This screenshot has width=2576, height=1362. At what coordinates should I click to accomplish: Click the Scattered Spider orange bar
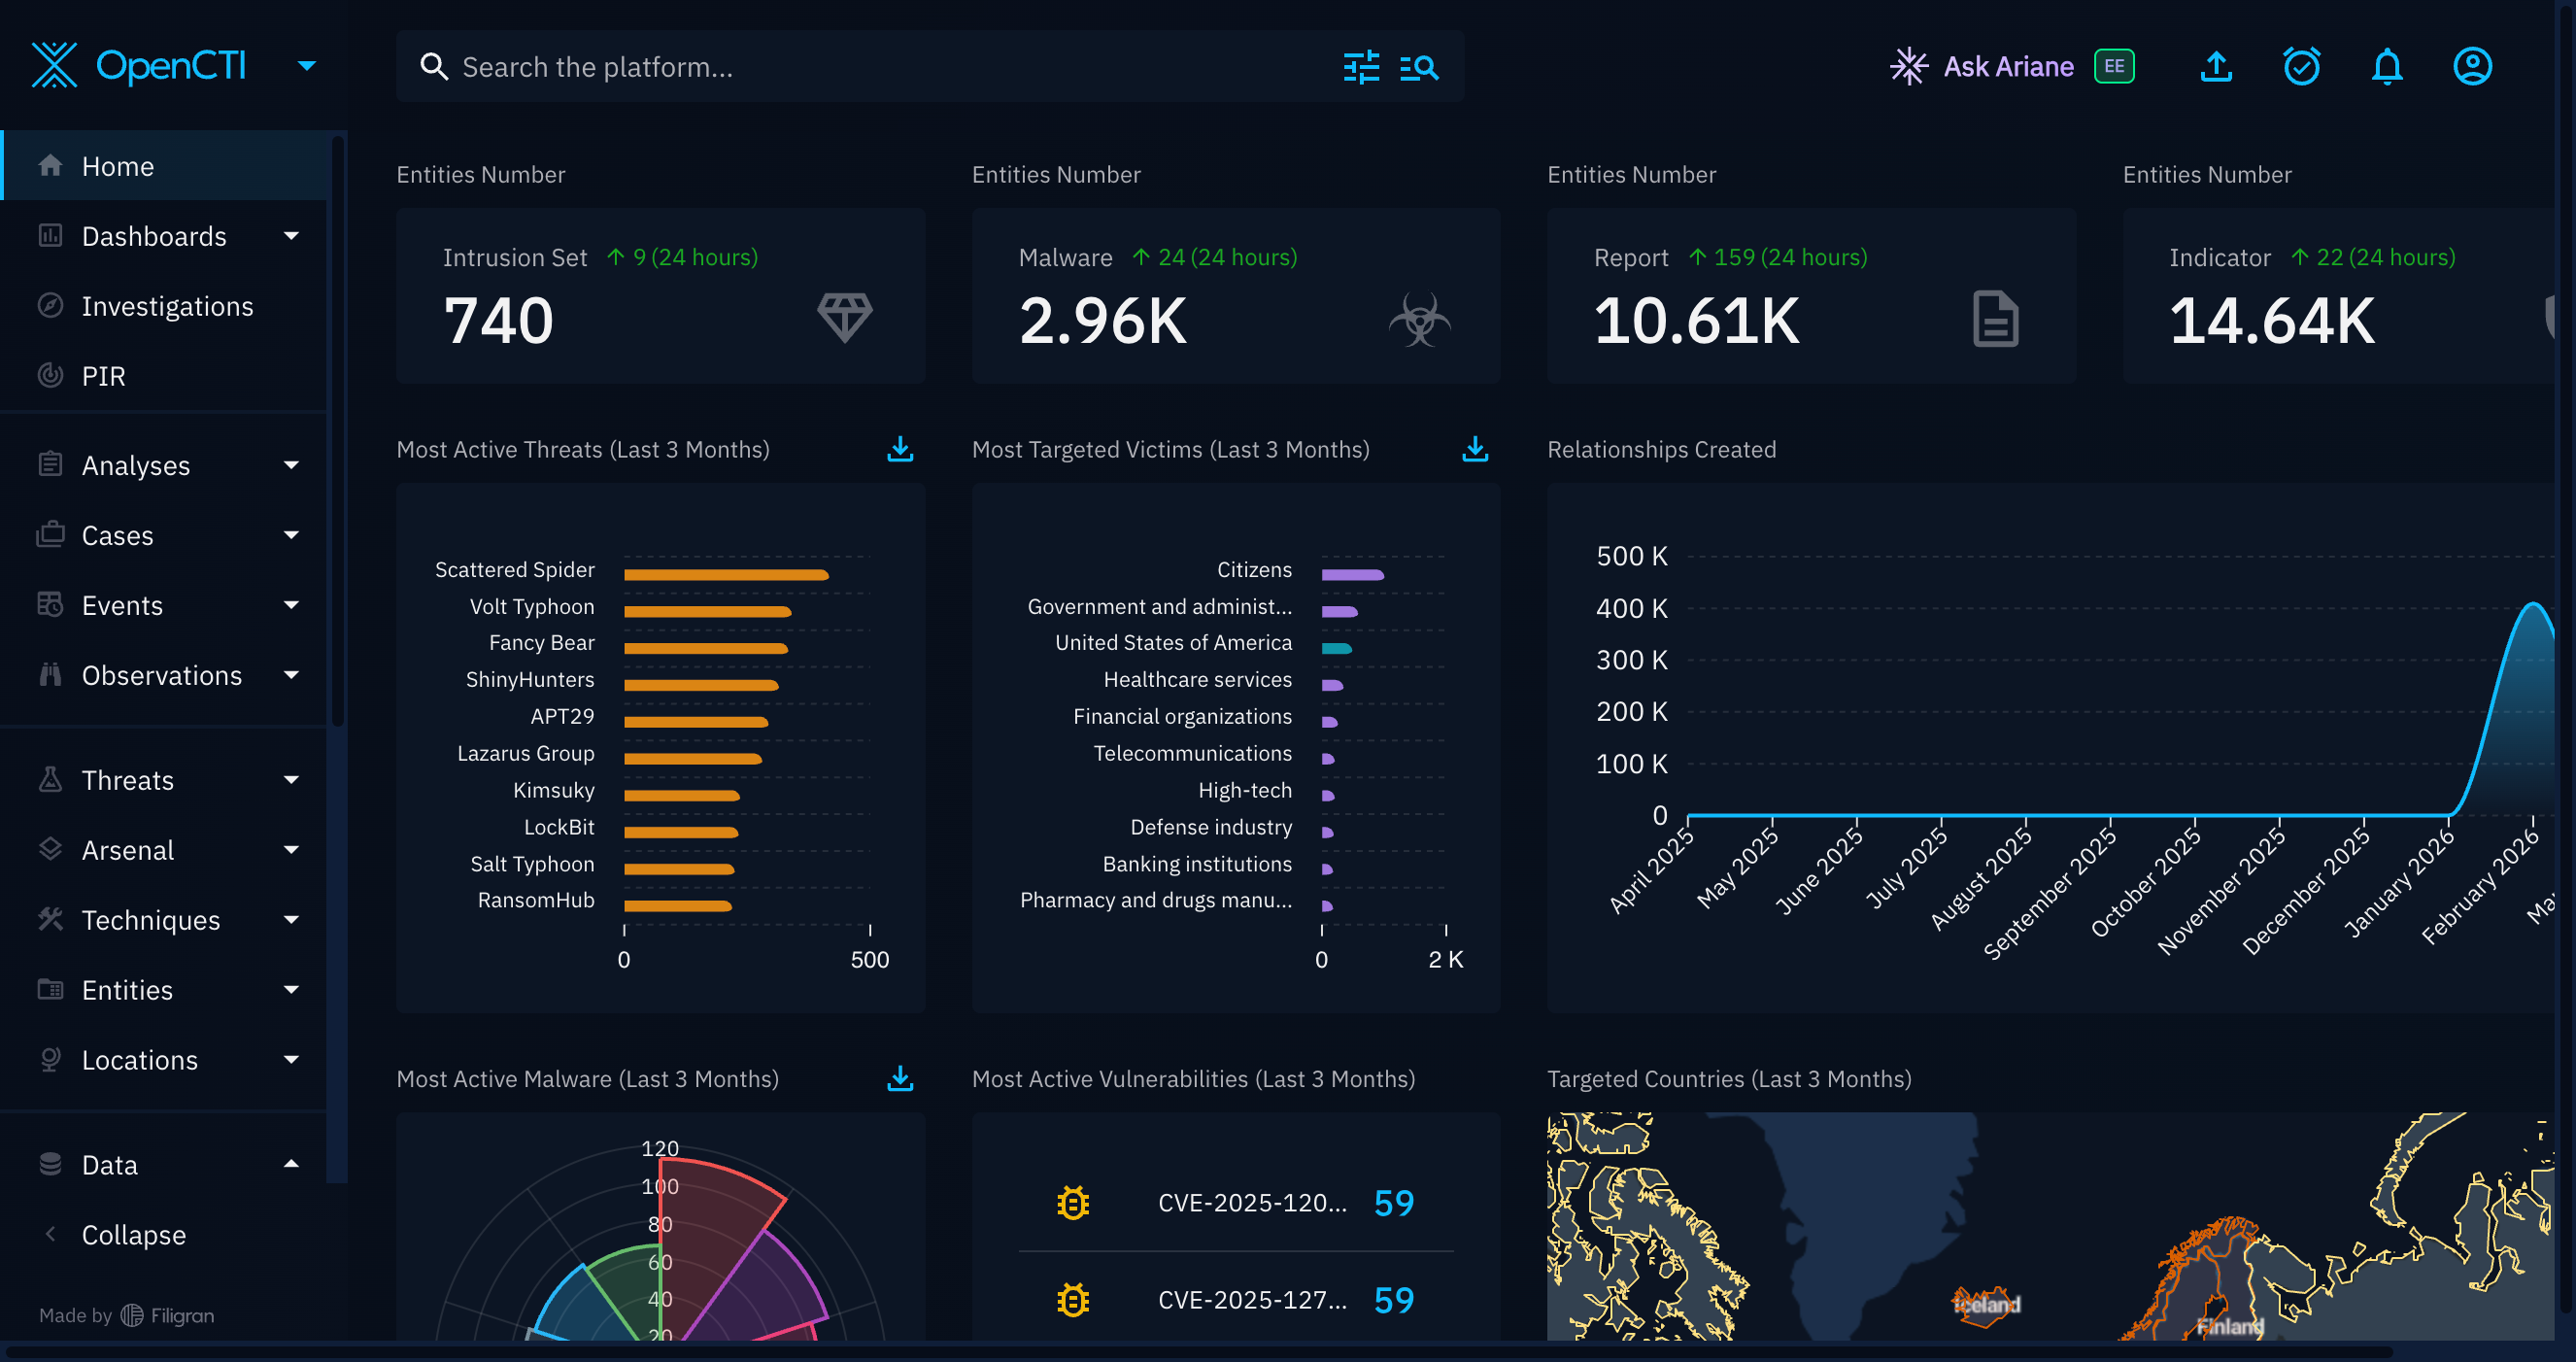726,574
